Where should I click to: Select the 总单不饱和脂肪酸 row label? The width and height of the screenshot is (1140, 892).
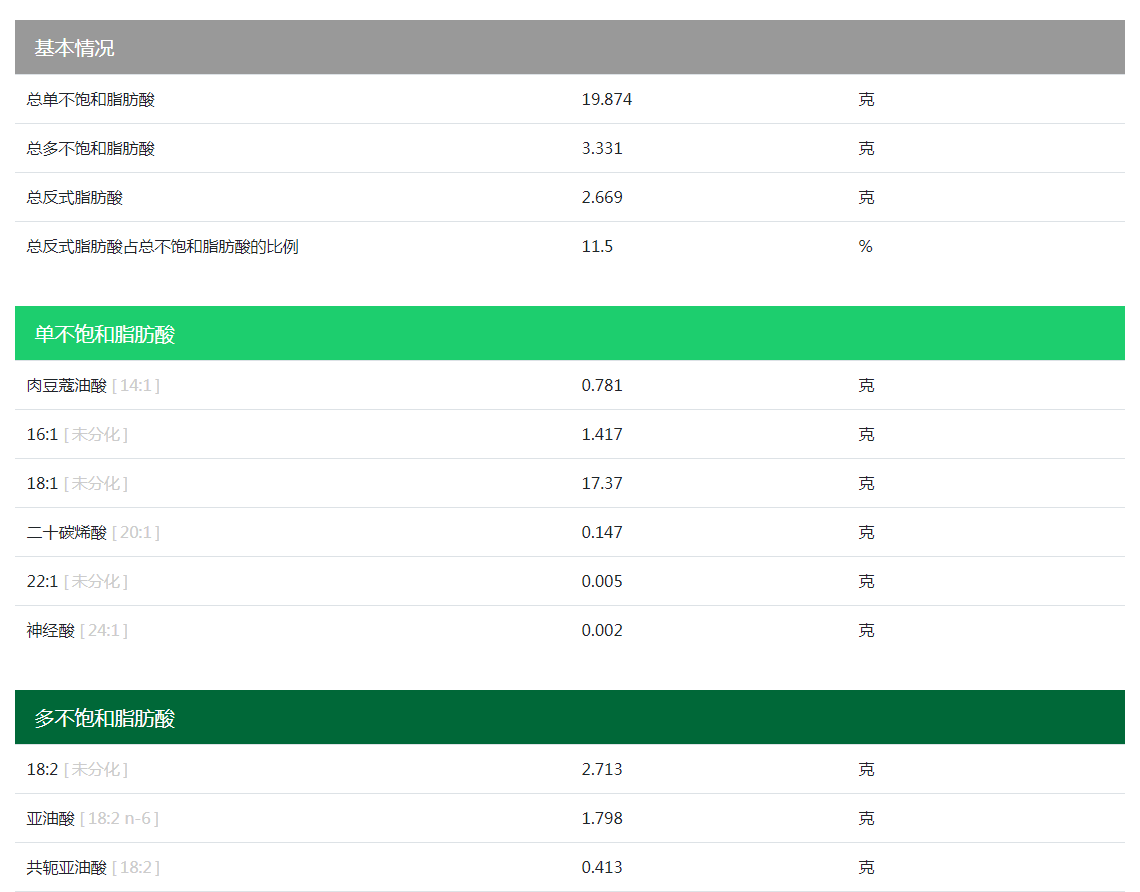point(91,100)
